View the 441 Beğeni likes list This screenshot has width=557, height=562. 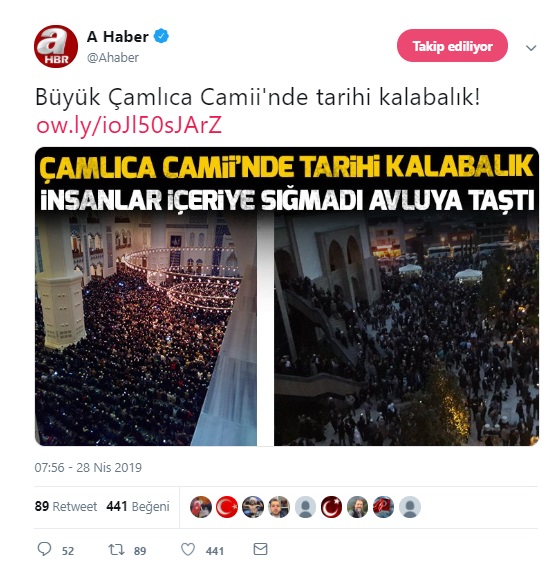pyautogui.click(x=138, y=506)
